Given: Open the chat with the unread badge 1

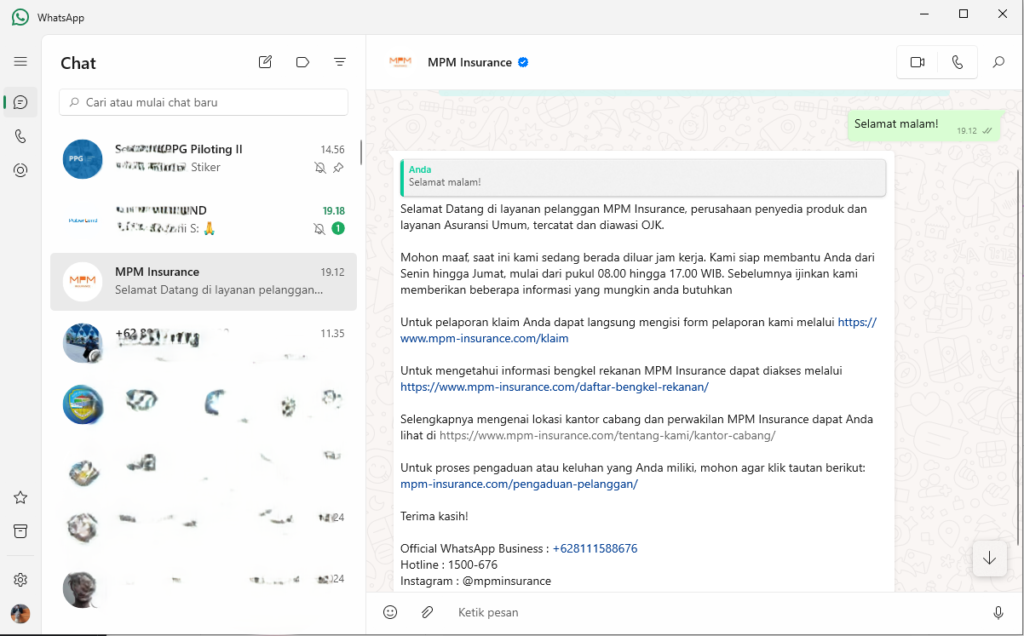Looking at the screenshot, I should (x=203, y=220).
